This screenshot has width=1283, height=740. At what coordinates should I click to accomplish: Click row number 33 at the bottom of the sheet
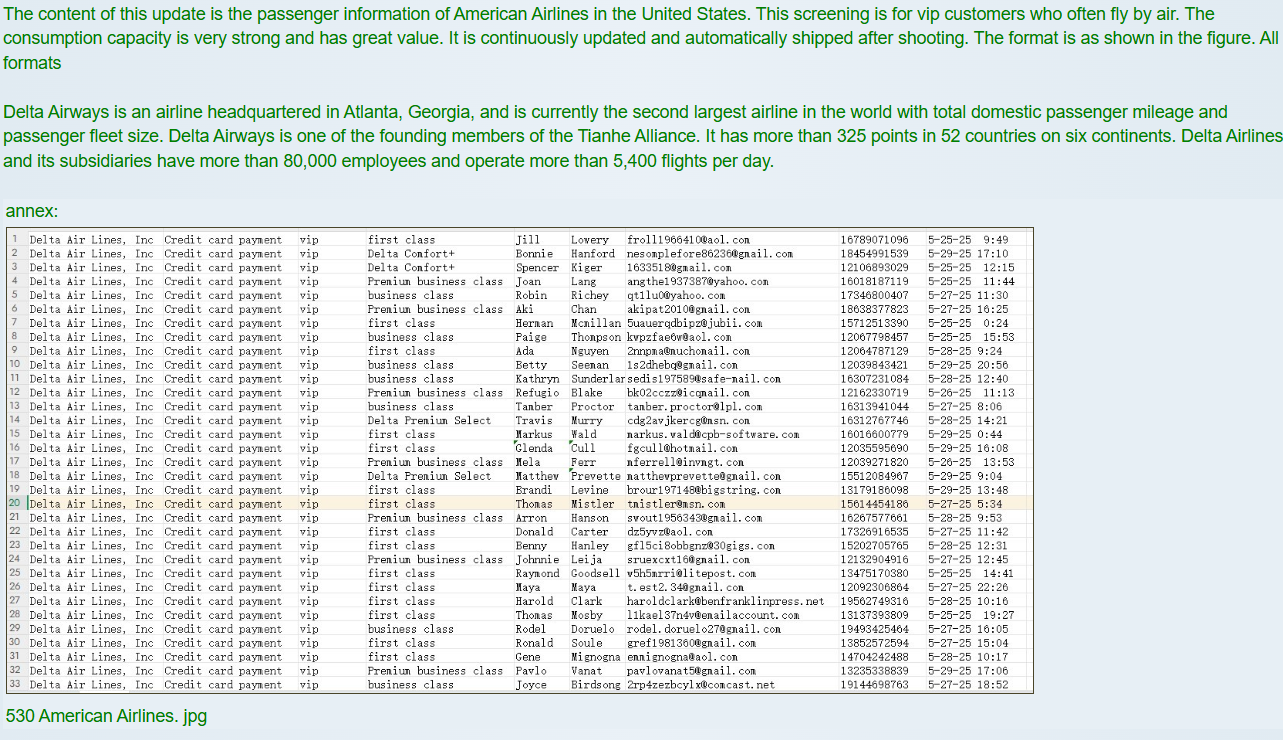click(x=15, y=685)
